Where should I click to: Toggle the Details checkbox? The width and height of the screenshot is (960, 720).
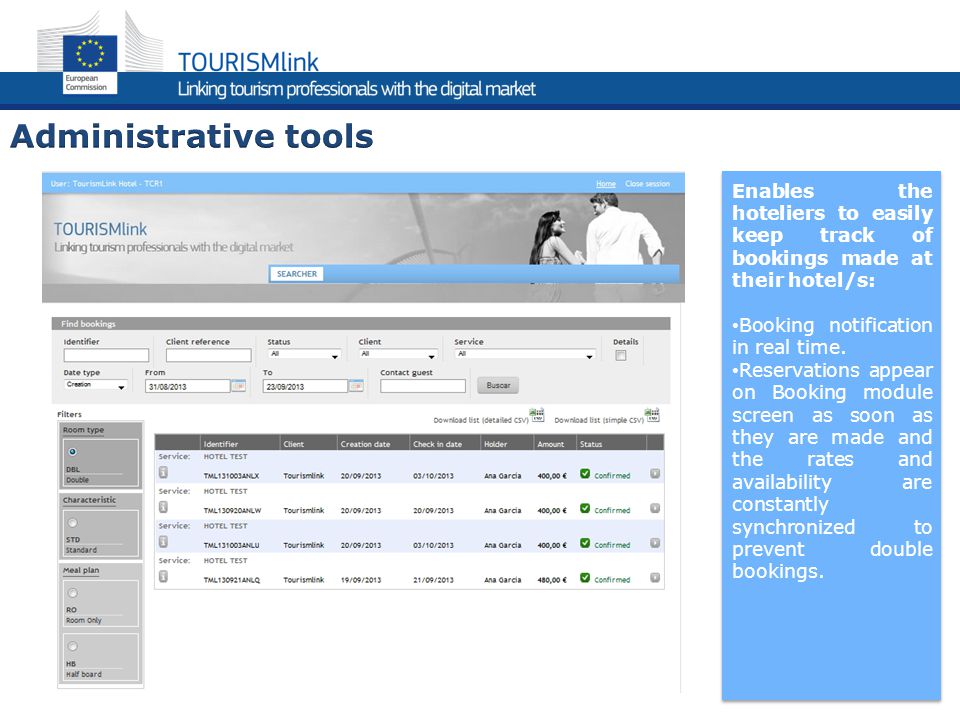[x=621, y=356]
